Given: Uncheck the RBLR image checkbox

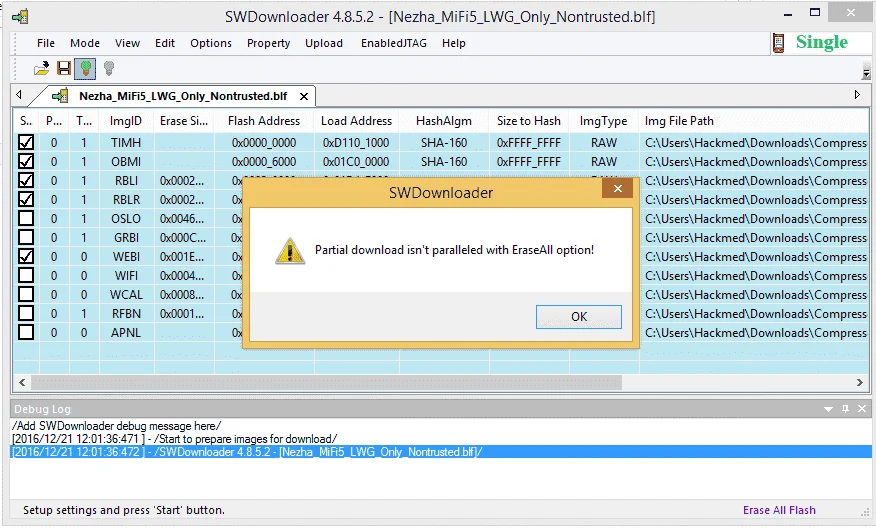Looking at the screenshot, I should coord(26,199).
